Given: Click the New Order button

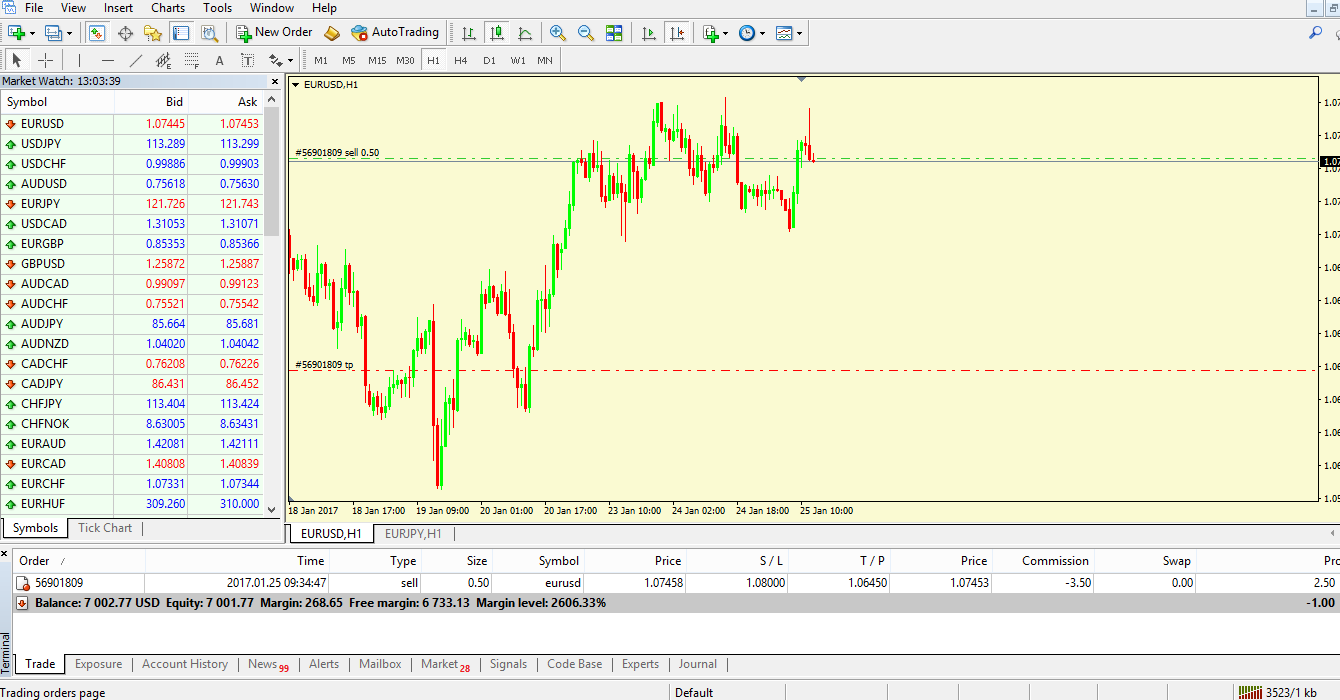Looking at the screenshot, I should tap(274, 32).
